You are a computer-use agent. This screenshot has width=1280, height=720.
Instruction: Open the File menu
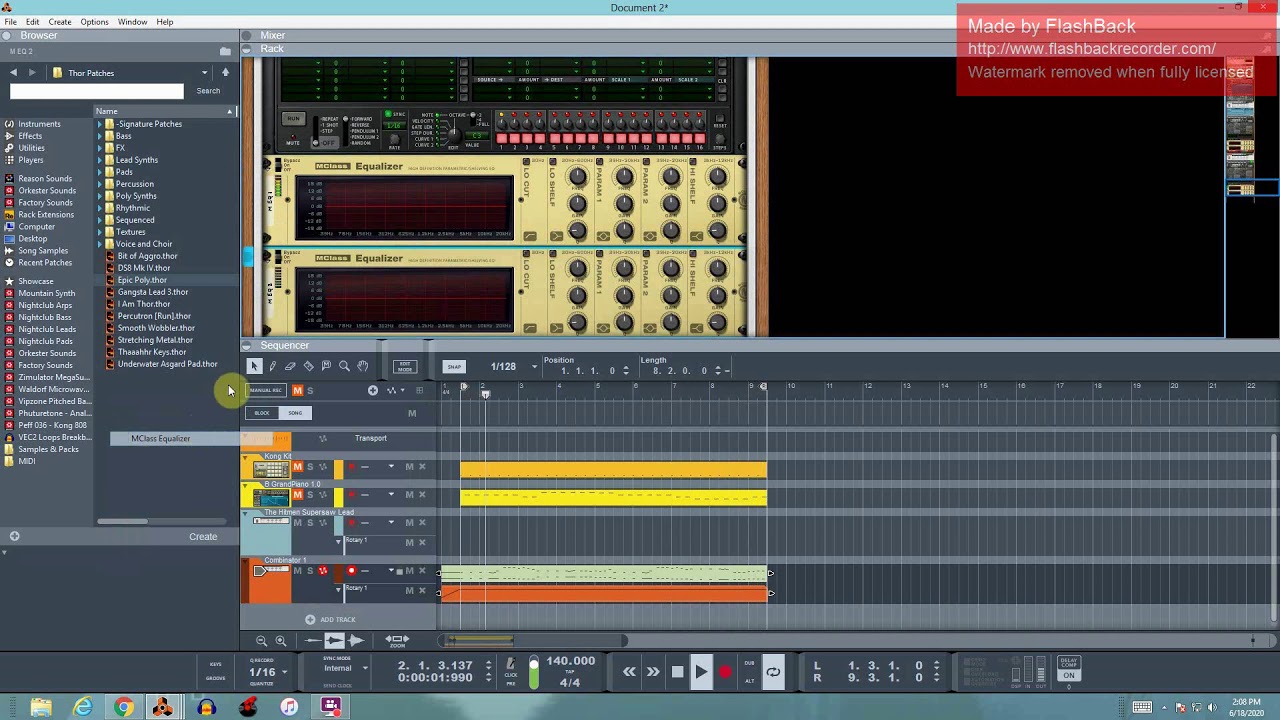[x=10, y=22]
